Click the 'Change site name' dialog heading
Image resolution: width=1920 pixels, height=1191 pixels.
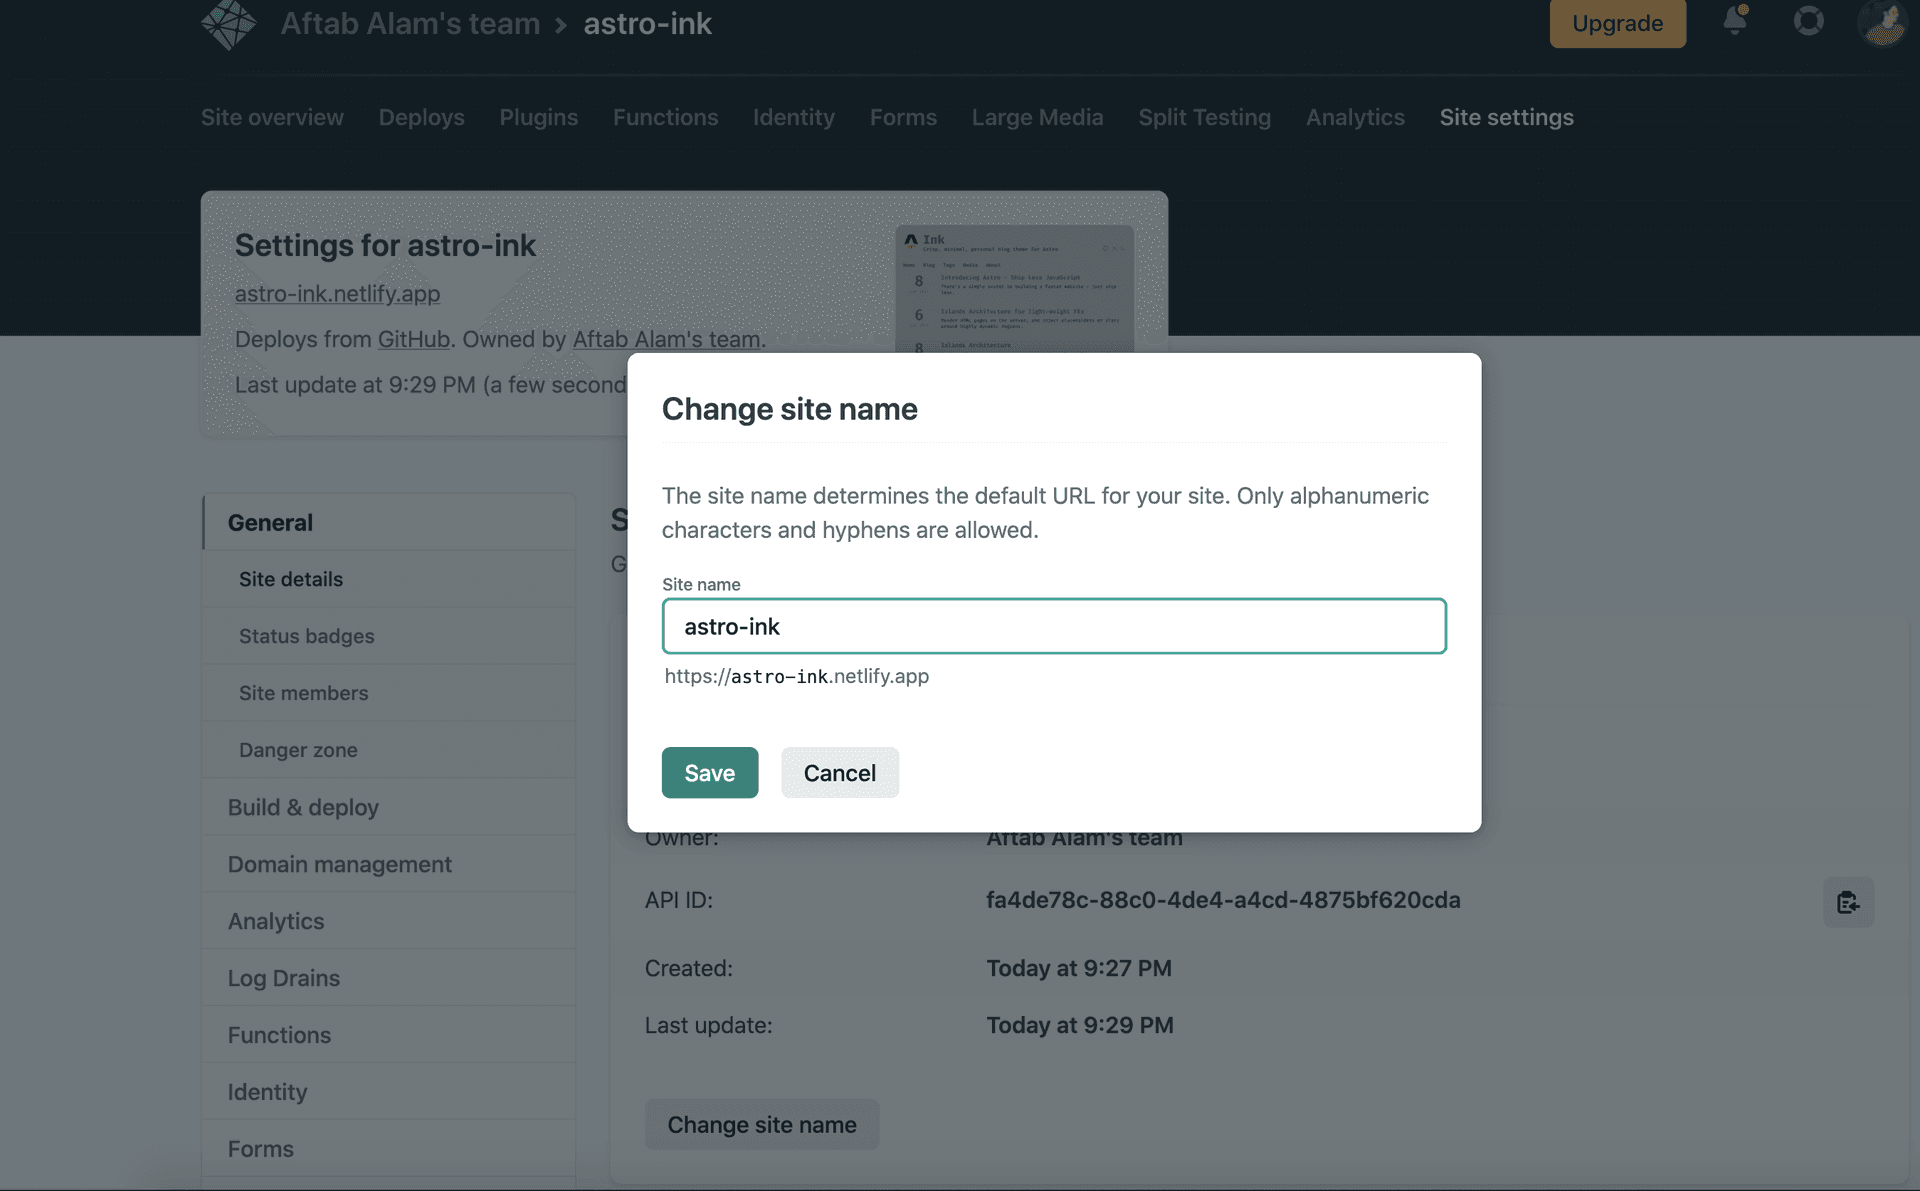789,409
